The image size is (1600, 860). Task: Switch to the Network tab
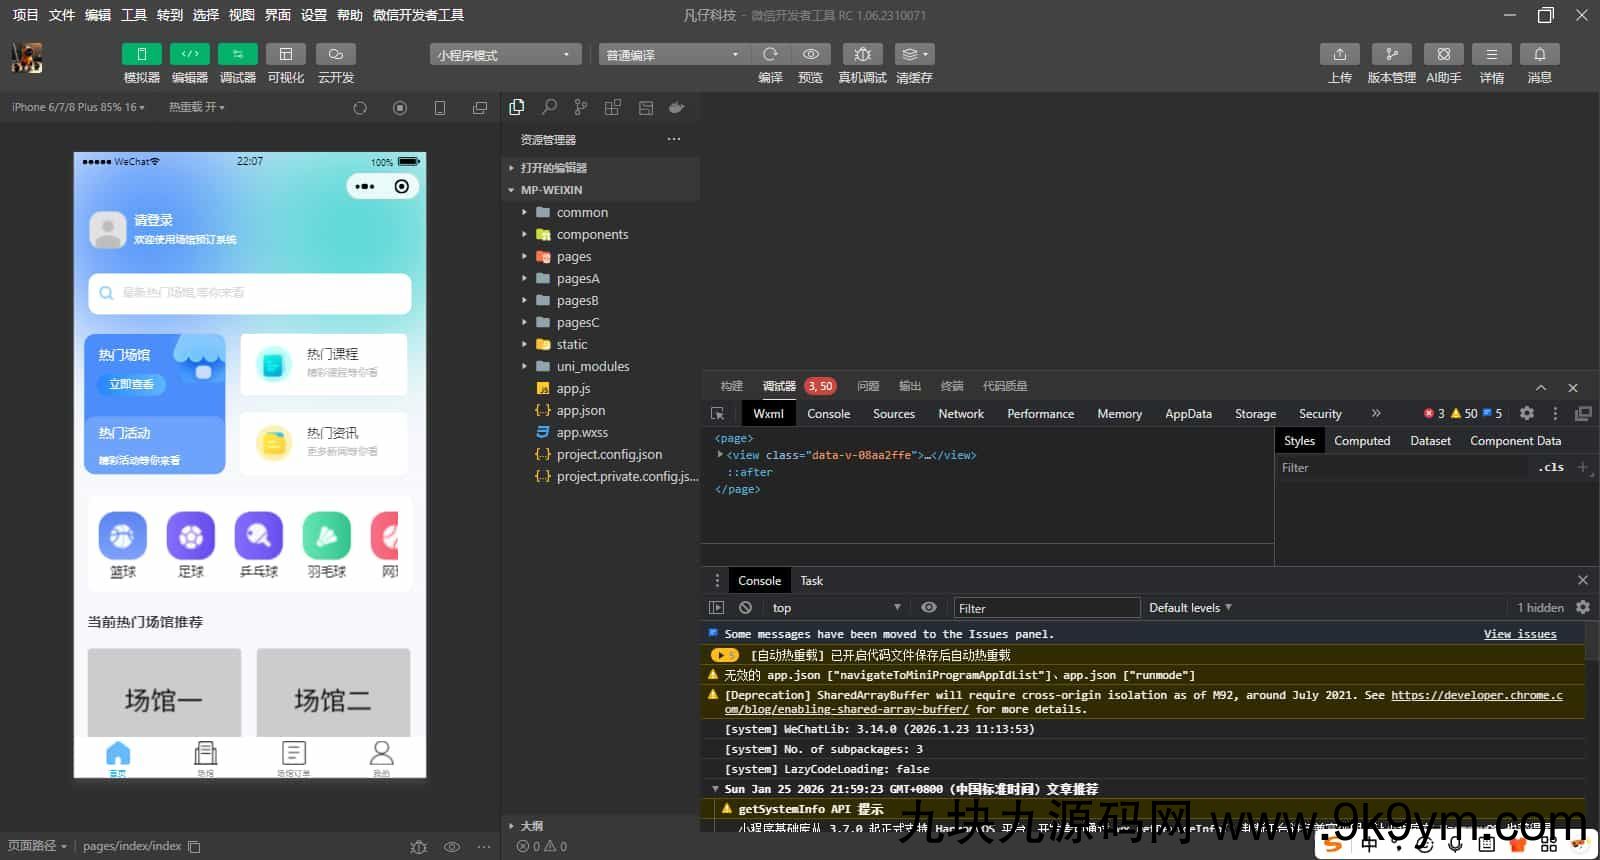tap(960, 414)
